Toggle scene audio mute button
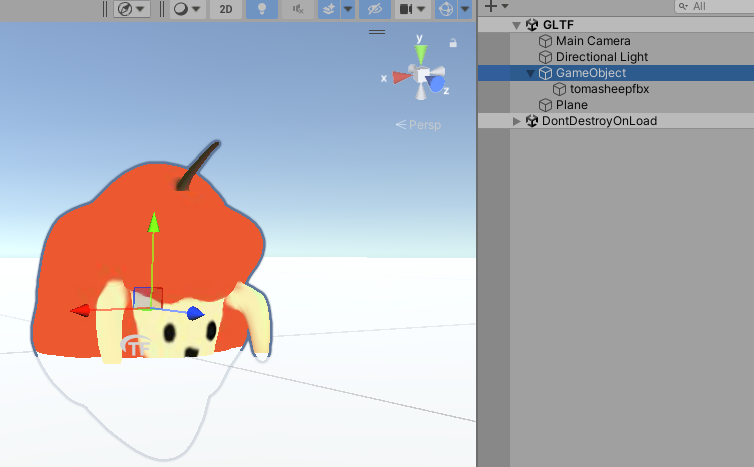Screen dimensions: 754x467 click(298, 9)
